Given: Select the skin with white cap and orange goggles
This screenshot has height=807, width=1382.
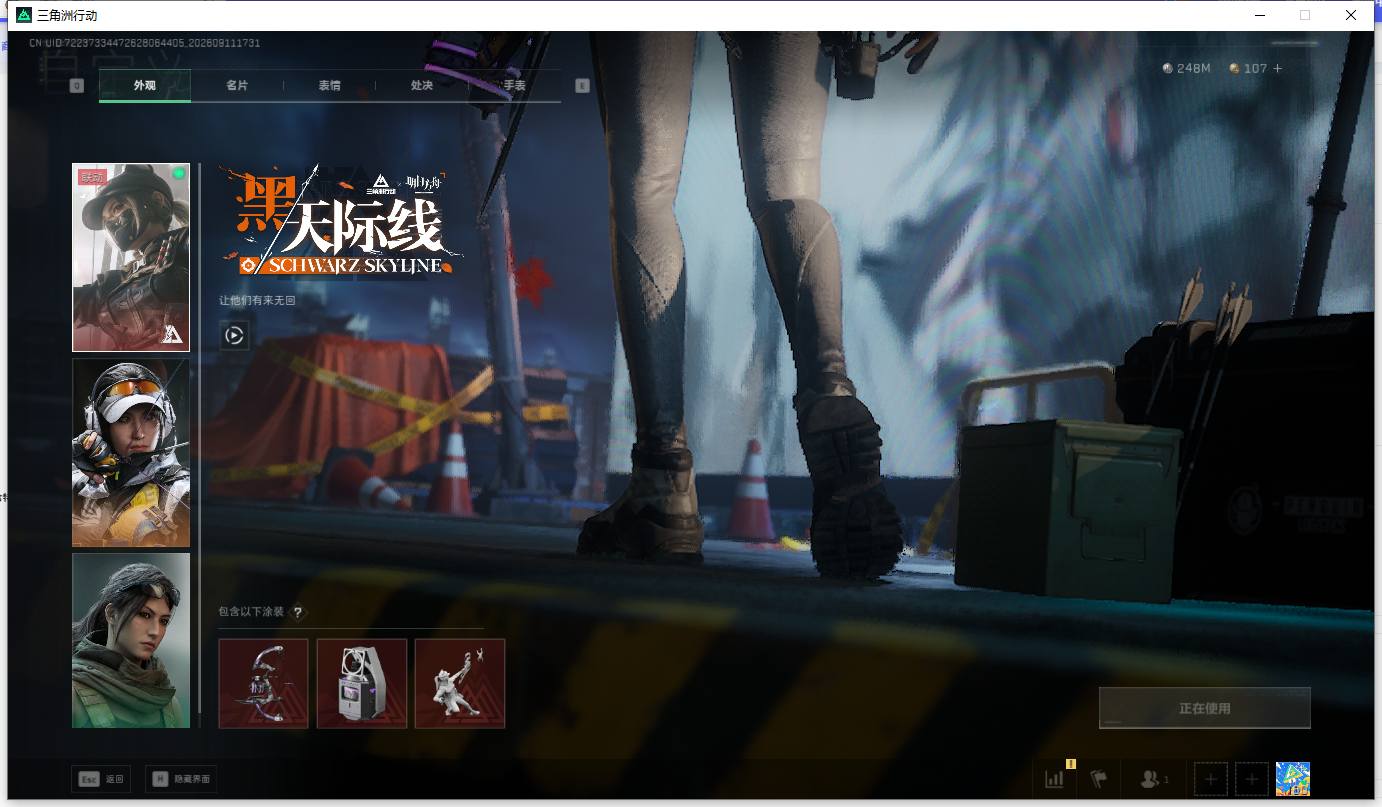Looking at the screenshot, I should [x=131, y=453].
